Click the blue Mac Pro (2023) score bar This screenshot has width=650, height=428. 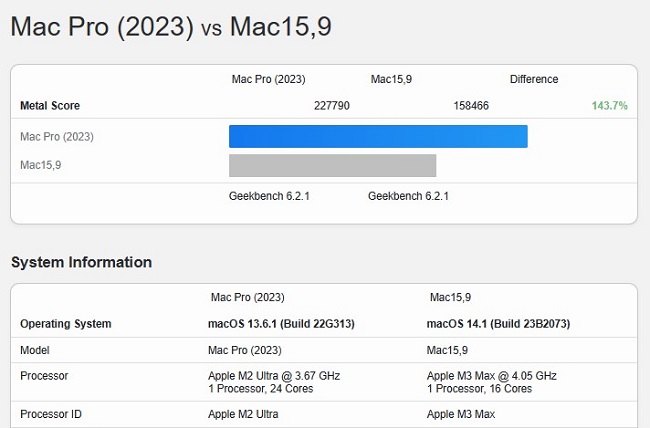(377, 137)
